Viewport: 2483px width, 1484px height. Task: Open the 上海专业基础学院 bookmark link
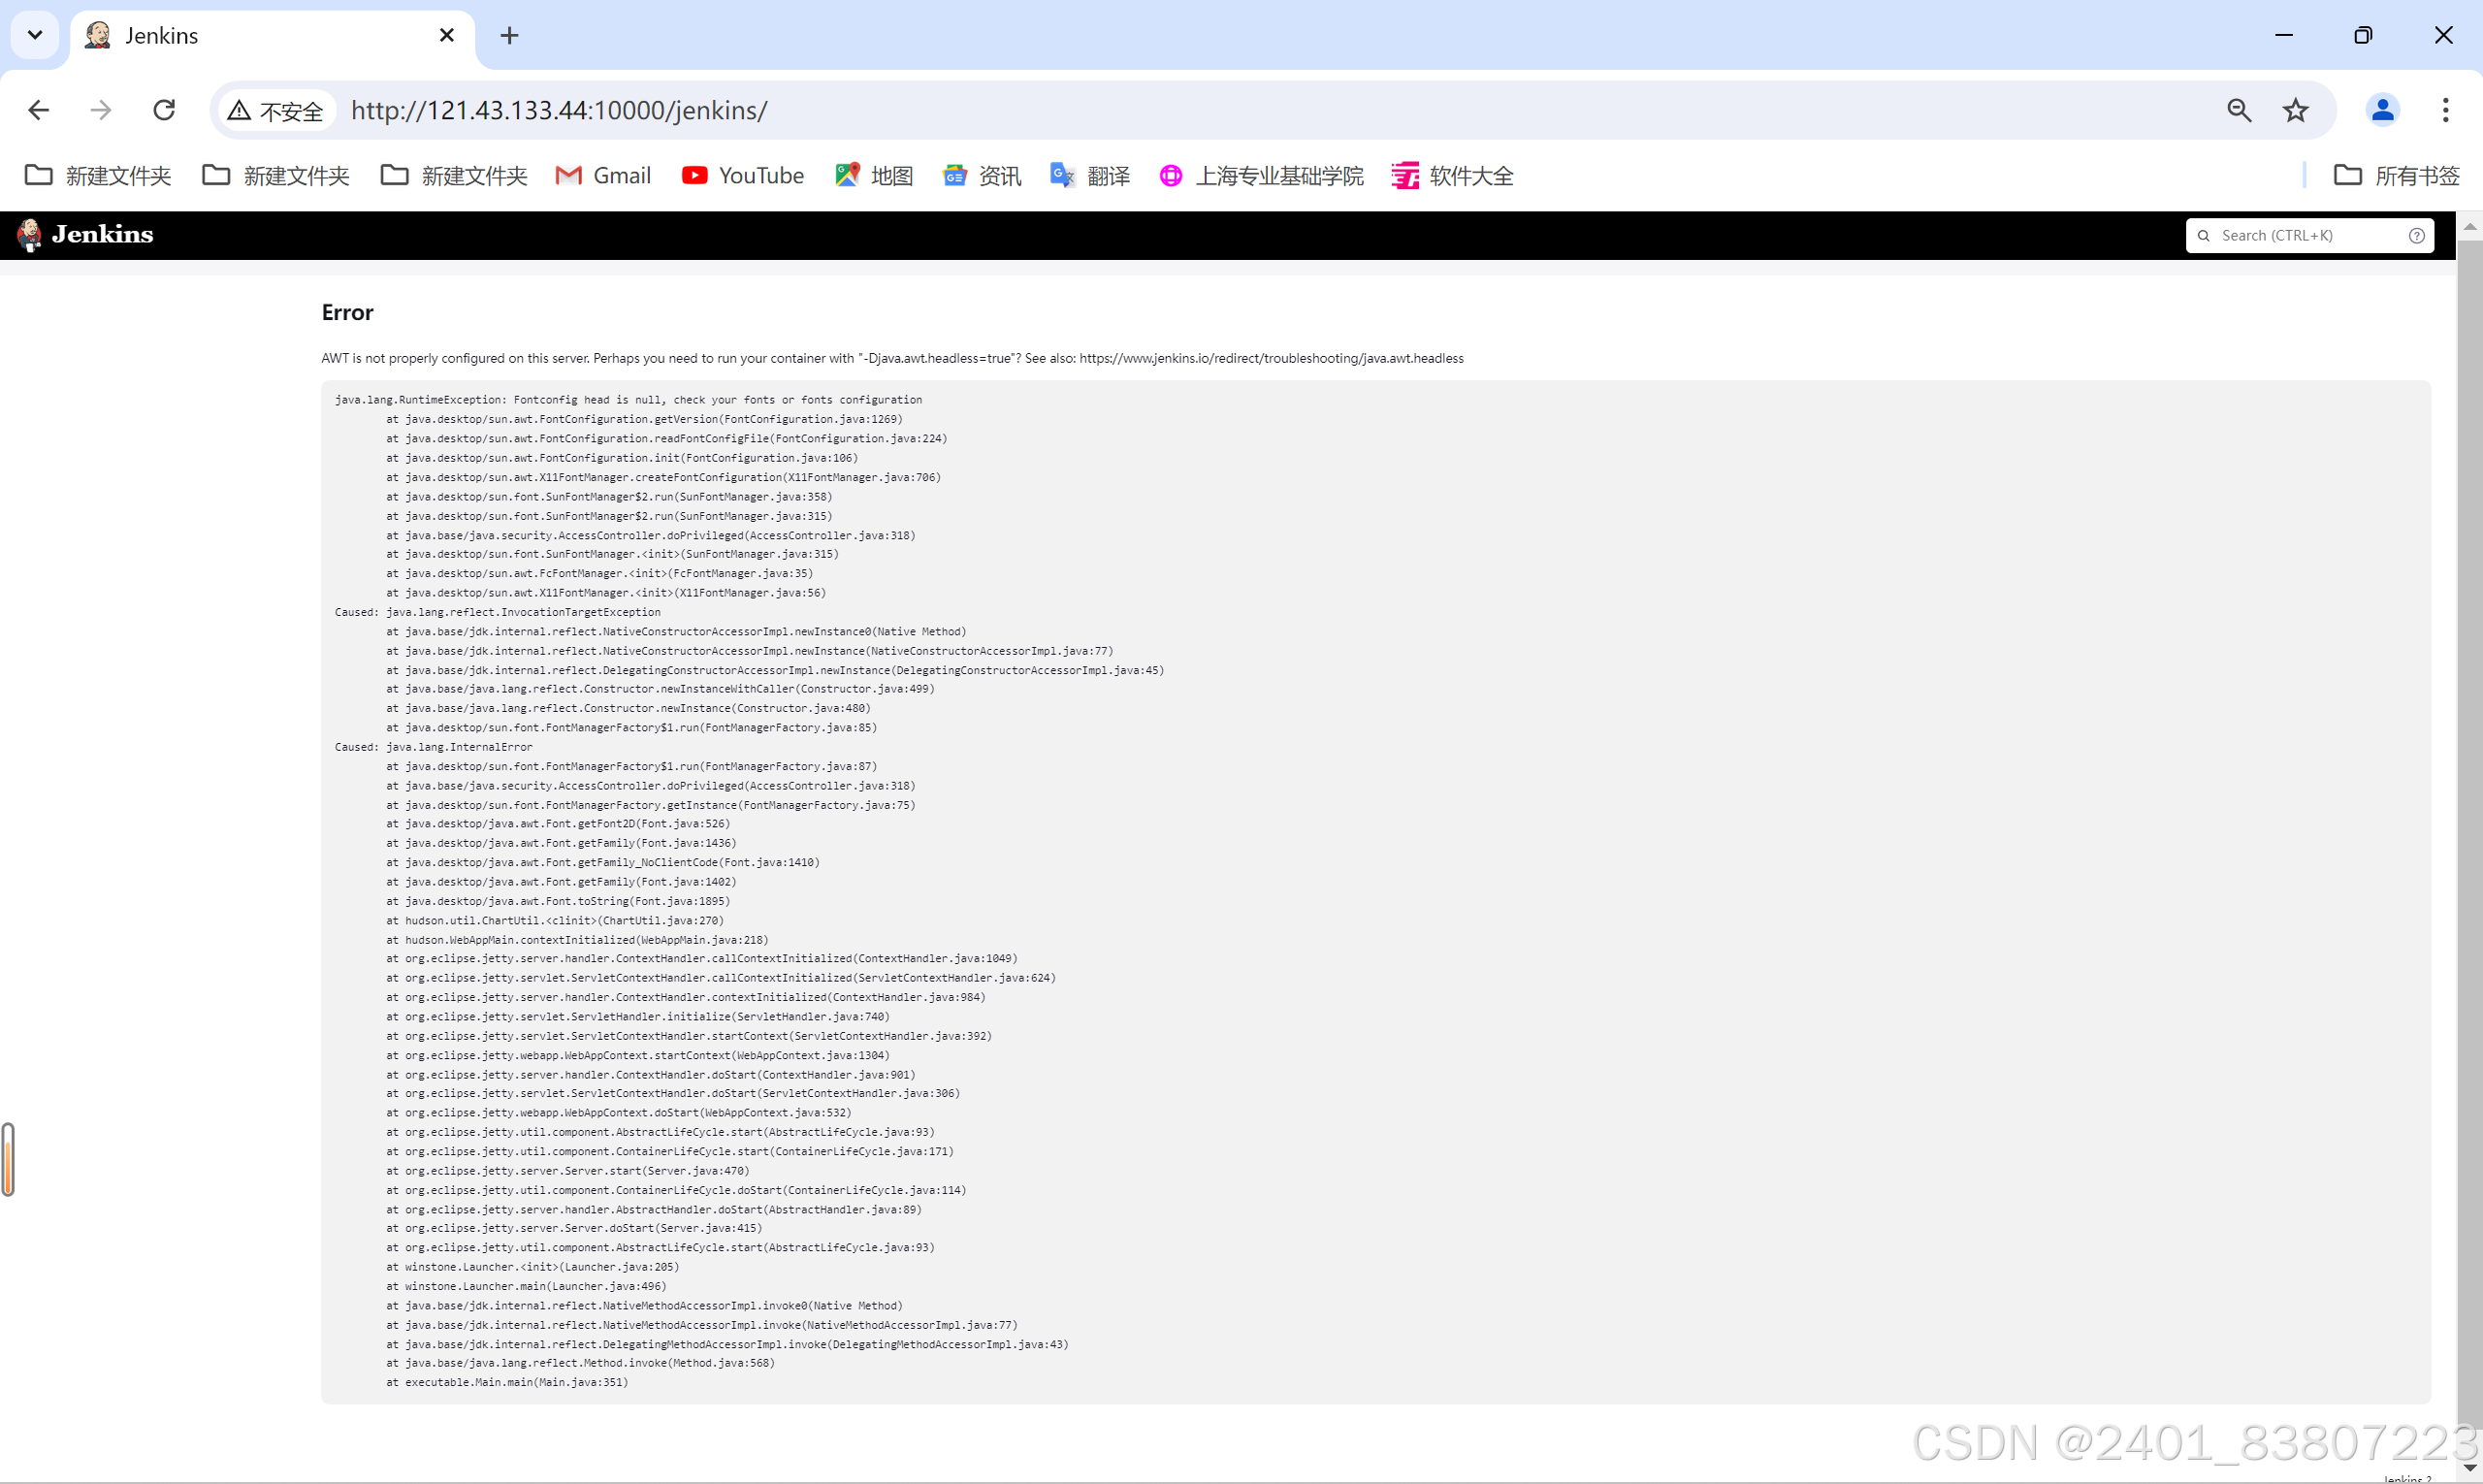tap(1261, 175)
